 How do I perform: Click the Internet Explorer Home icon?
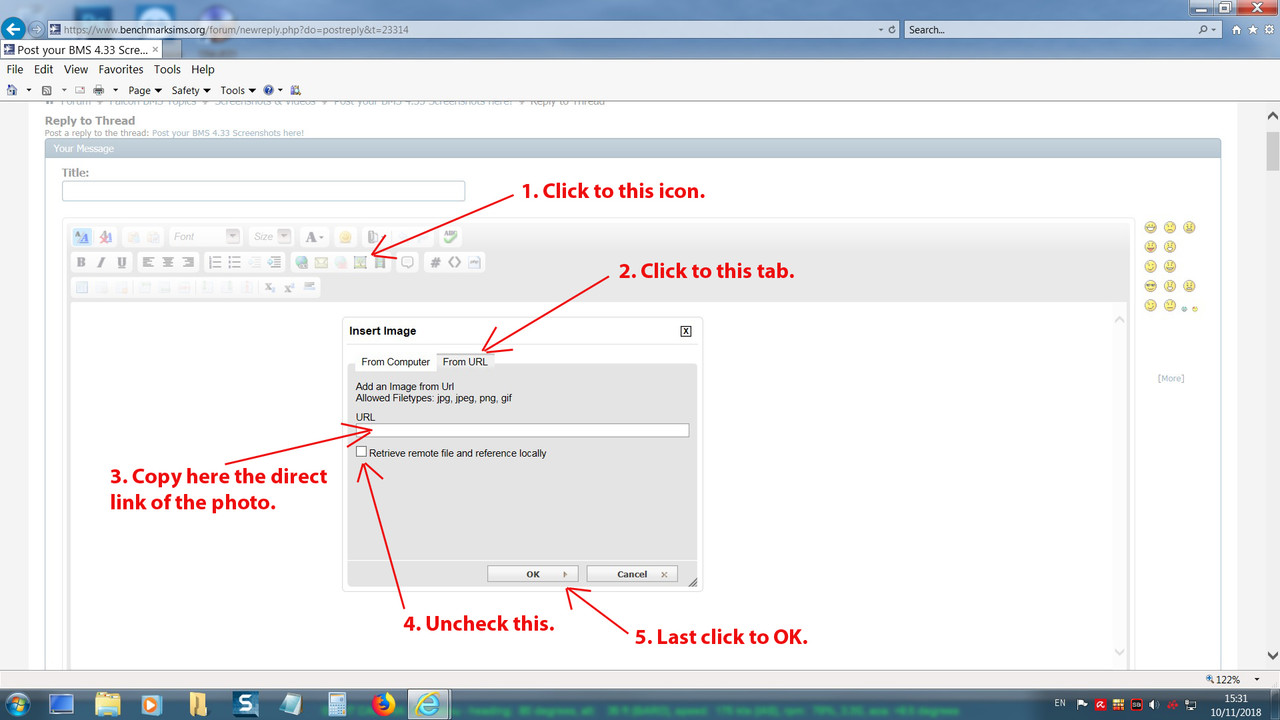[1237, 30]
